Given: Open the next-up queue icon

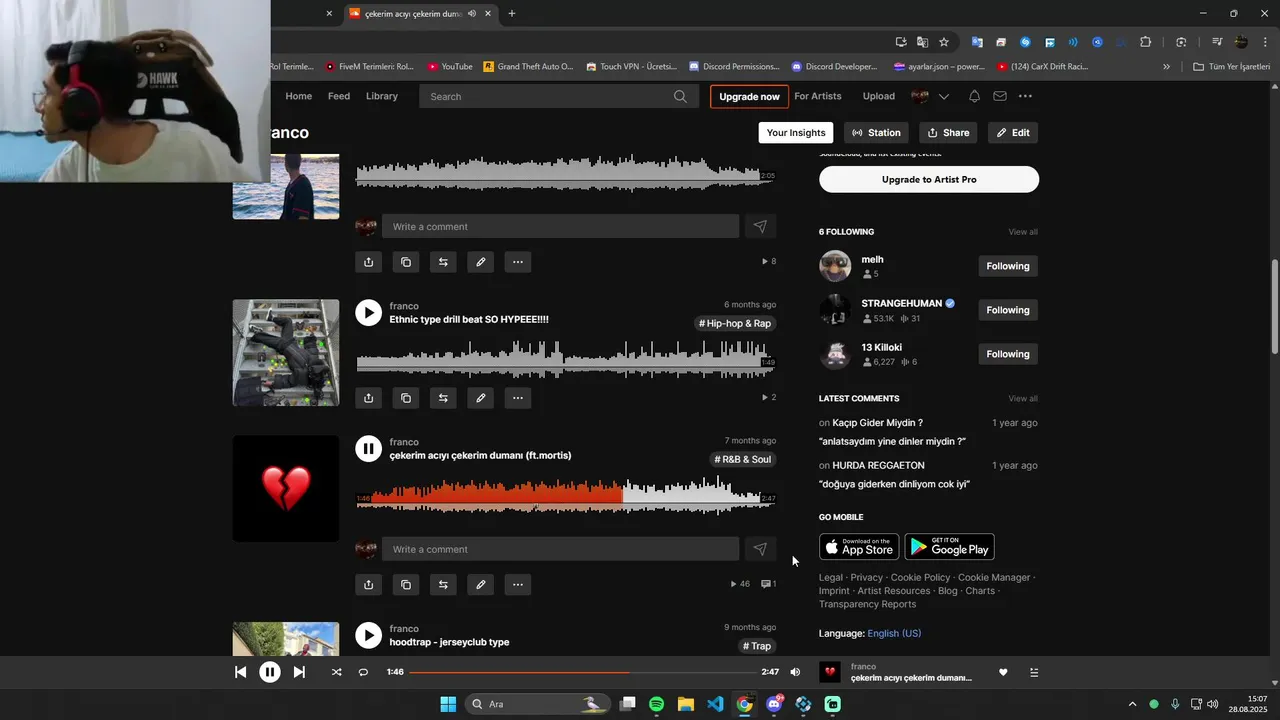Looking at the screenshot, I should [x=1034, y=672].
